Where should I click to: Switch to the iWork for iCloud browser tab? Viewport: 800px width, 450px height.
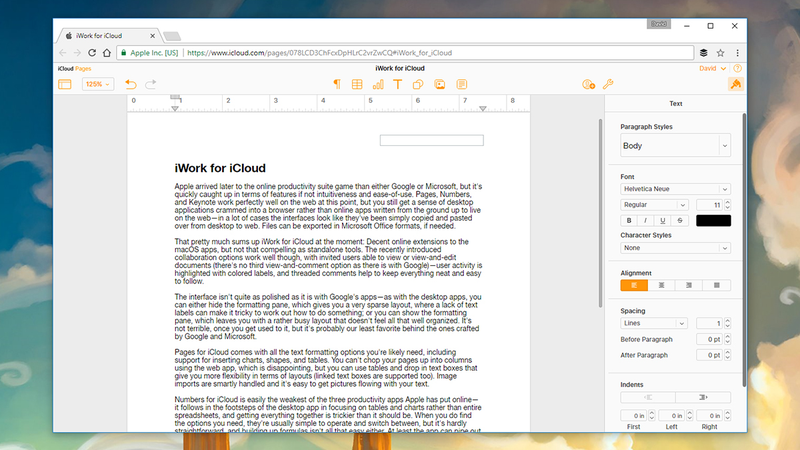pos(108,36)
